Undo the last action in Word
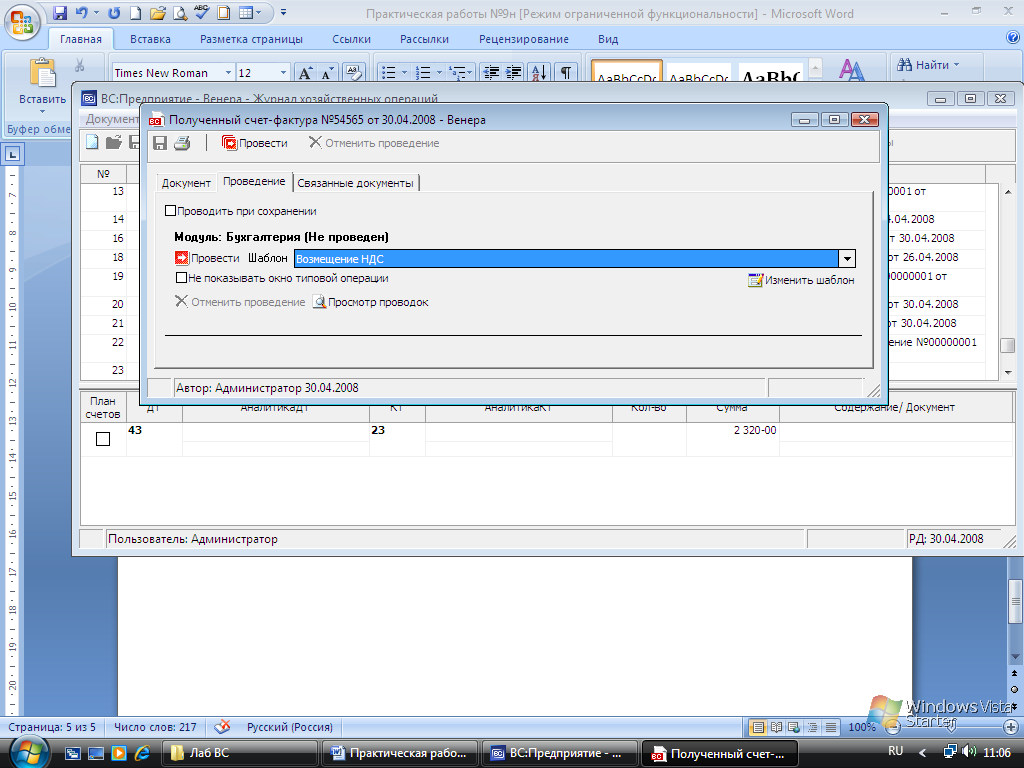 click(x=82, y=12)
